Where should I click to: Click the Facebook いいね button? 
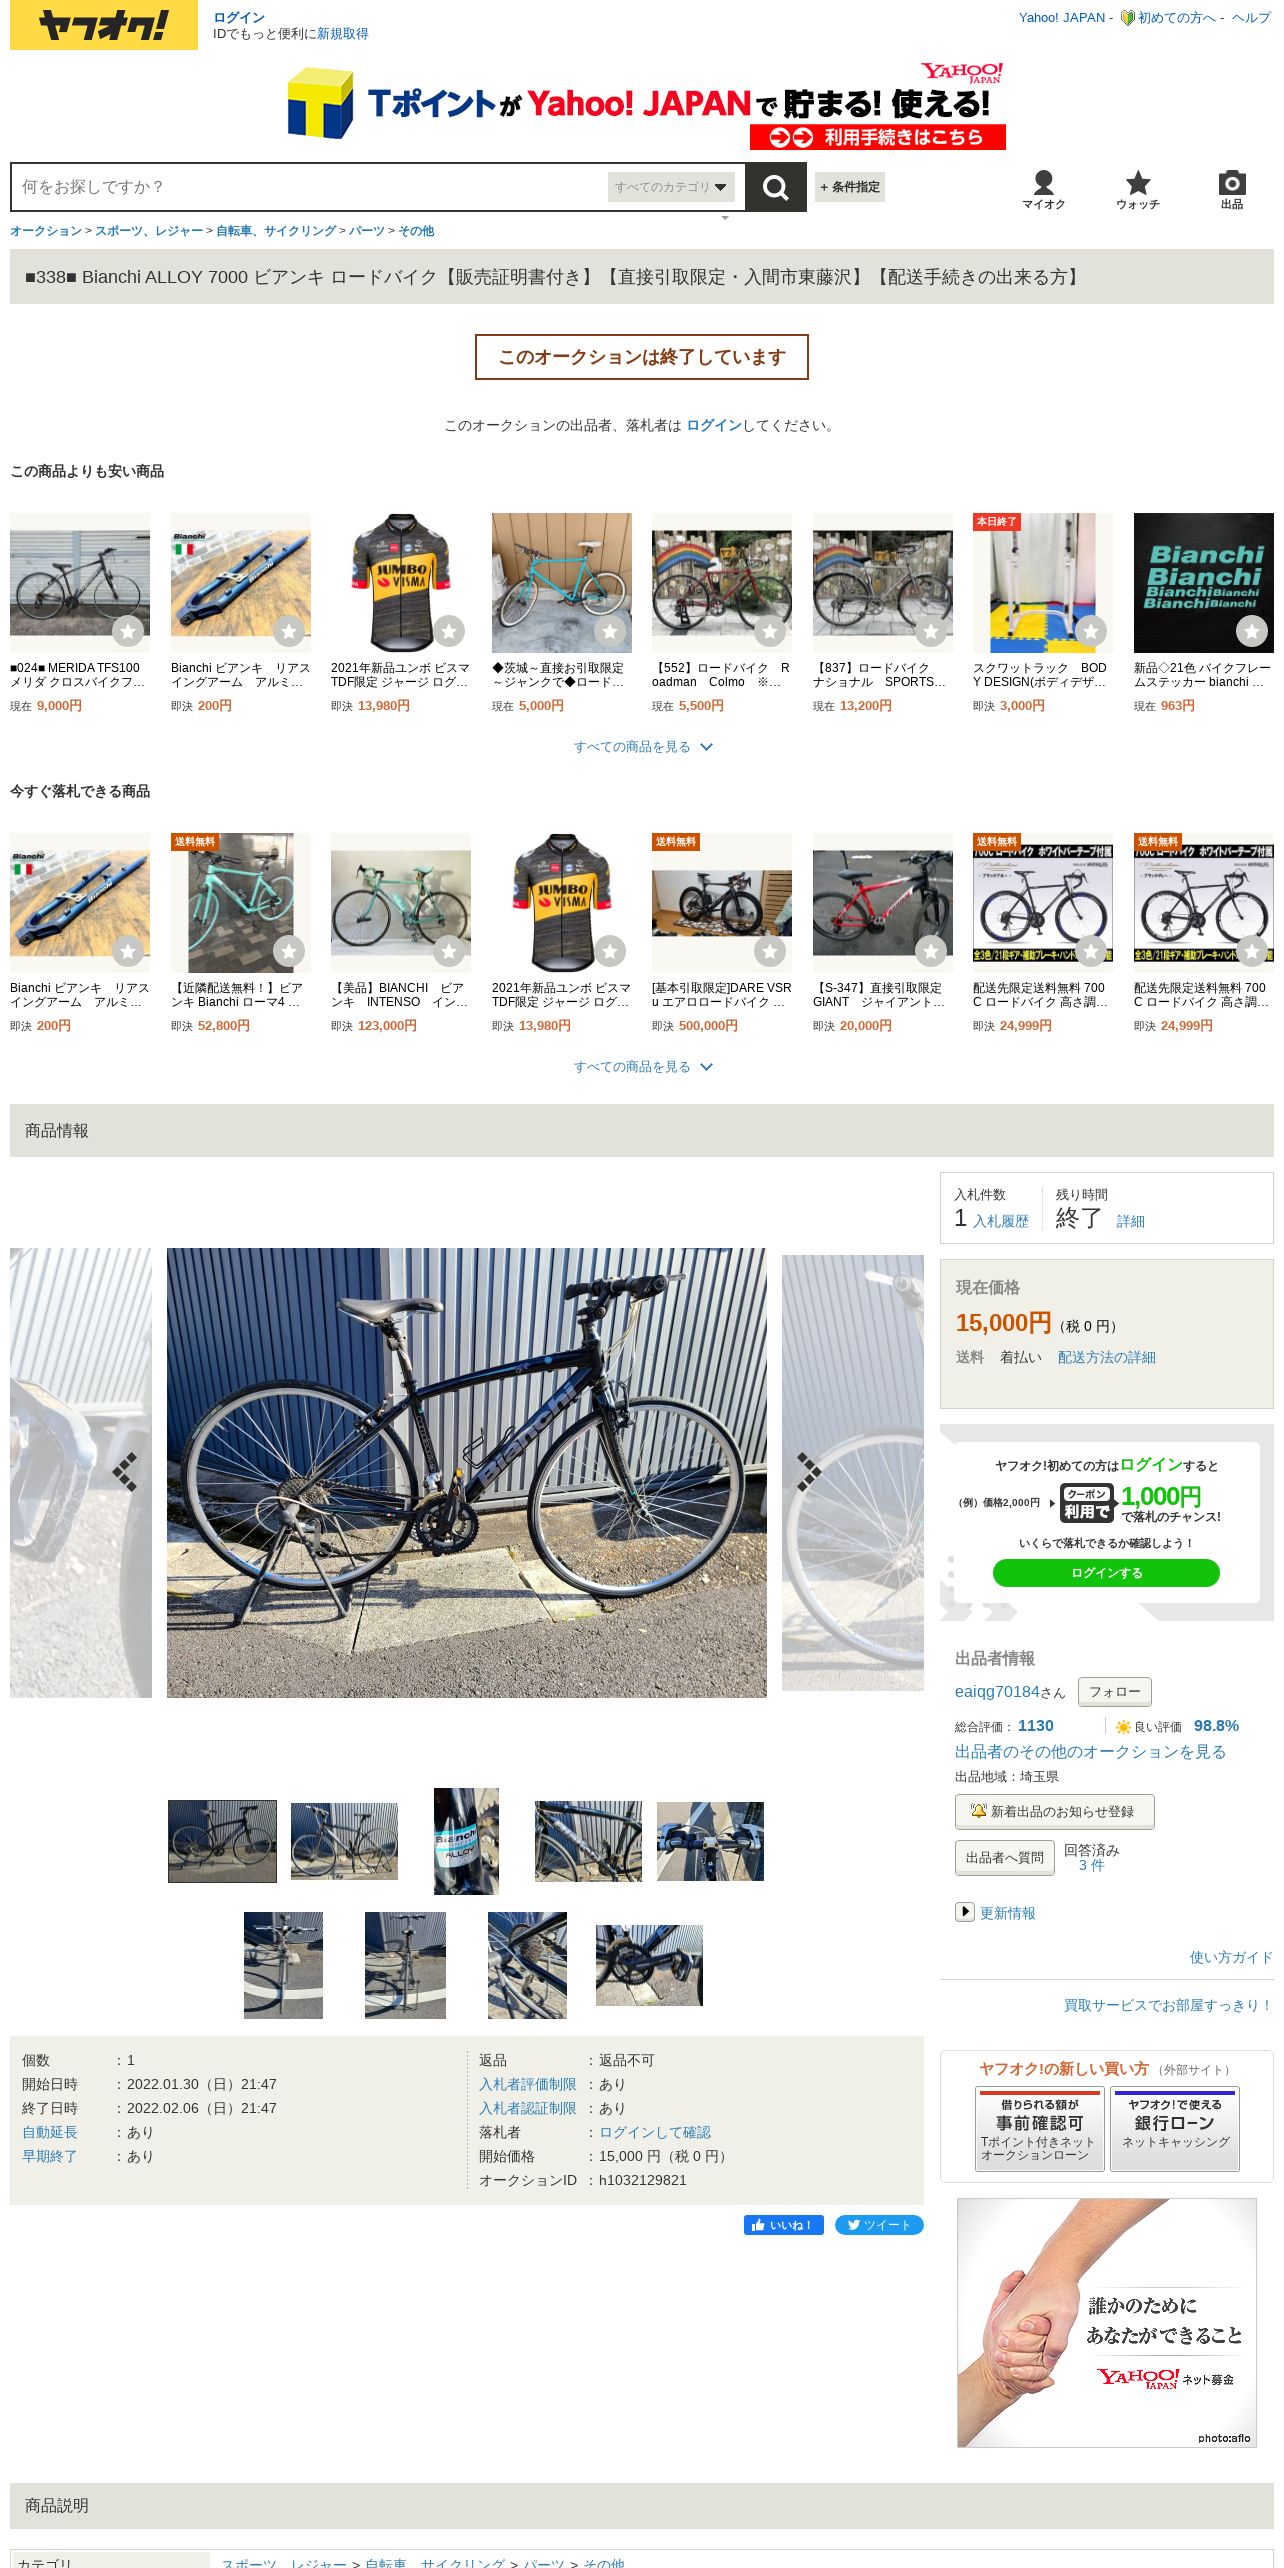pyautogui.click(x=783, y=2225)
